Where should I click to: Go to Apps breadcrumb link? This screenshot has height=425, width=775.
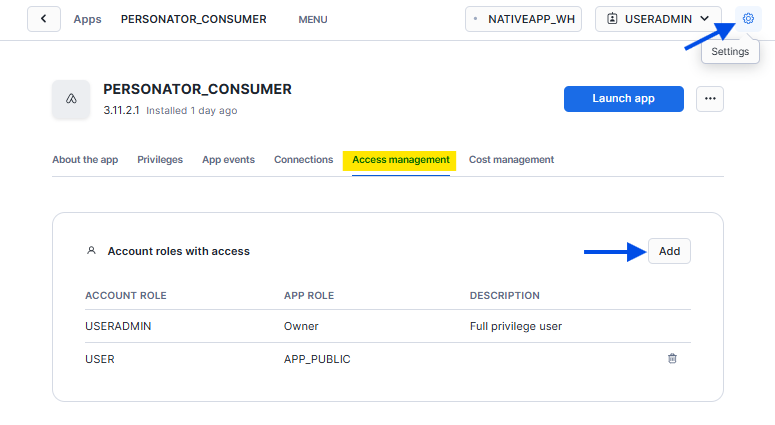[x=87, y=19]
